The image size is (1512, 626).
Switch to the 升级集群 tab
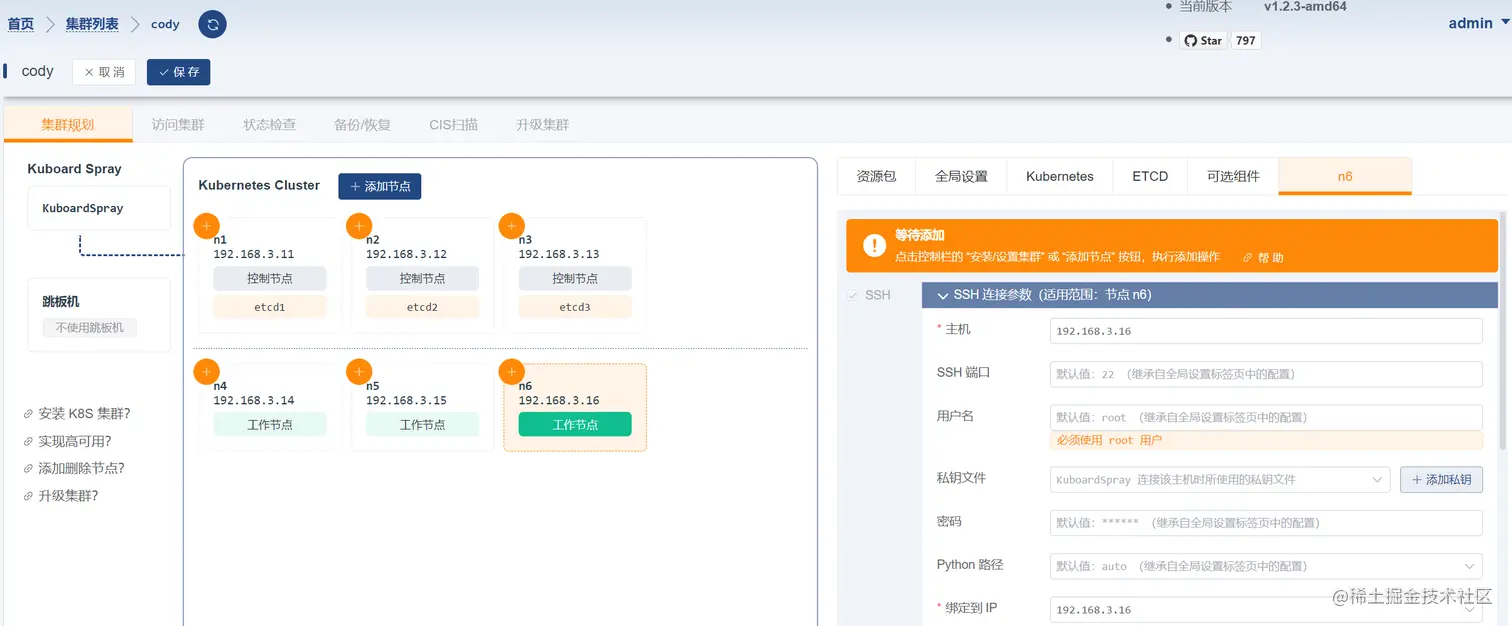pyautogui.click(x=543, y=125)
